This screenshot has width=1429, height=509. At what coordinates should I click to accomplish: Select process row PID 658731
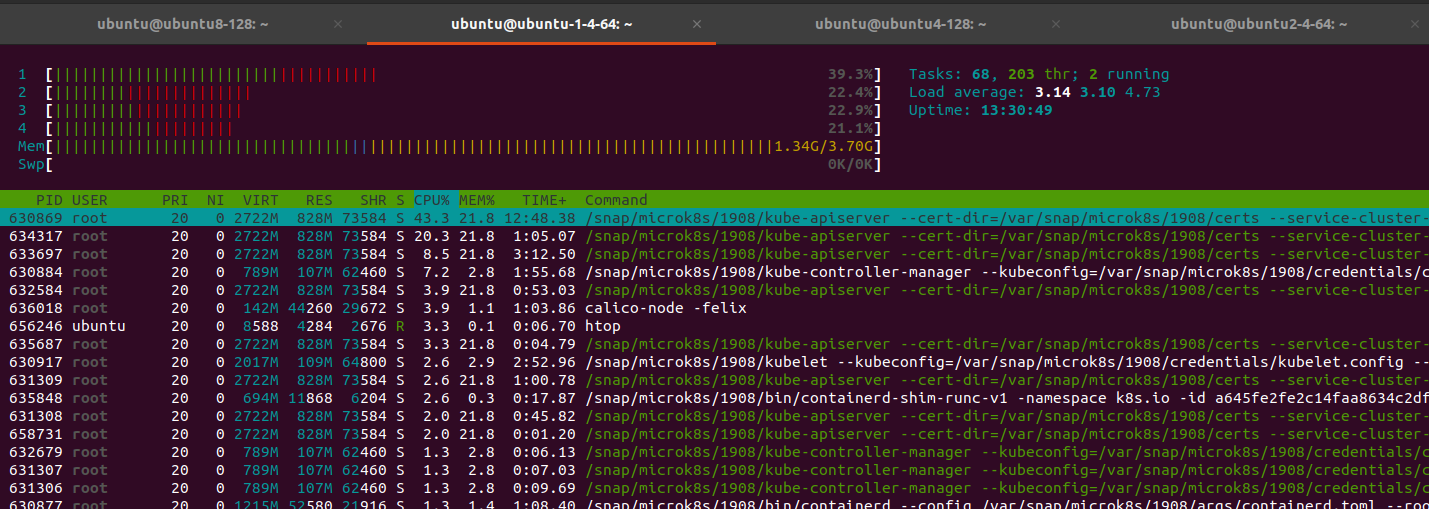click(x=714, y=434)
